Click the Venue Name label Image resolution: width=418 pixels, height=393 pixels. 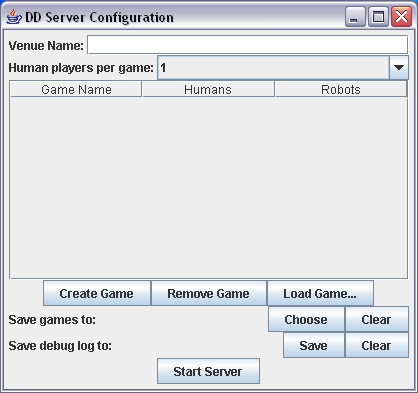click(x=46, y=45)
